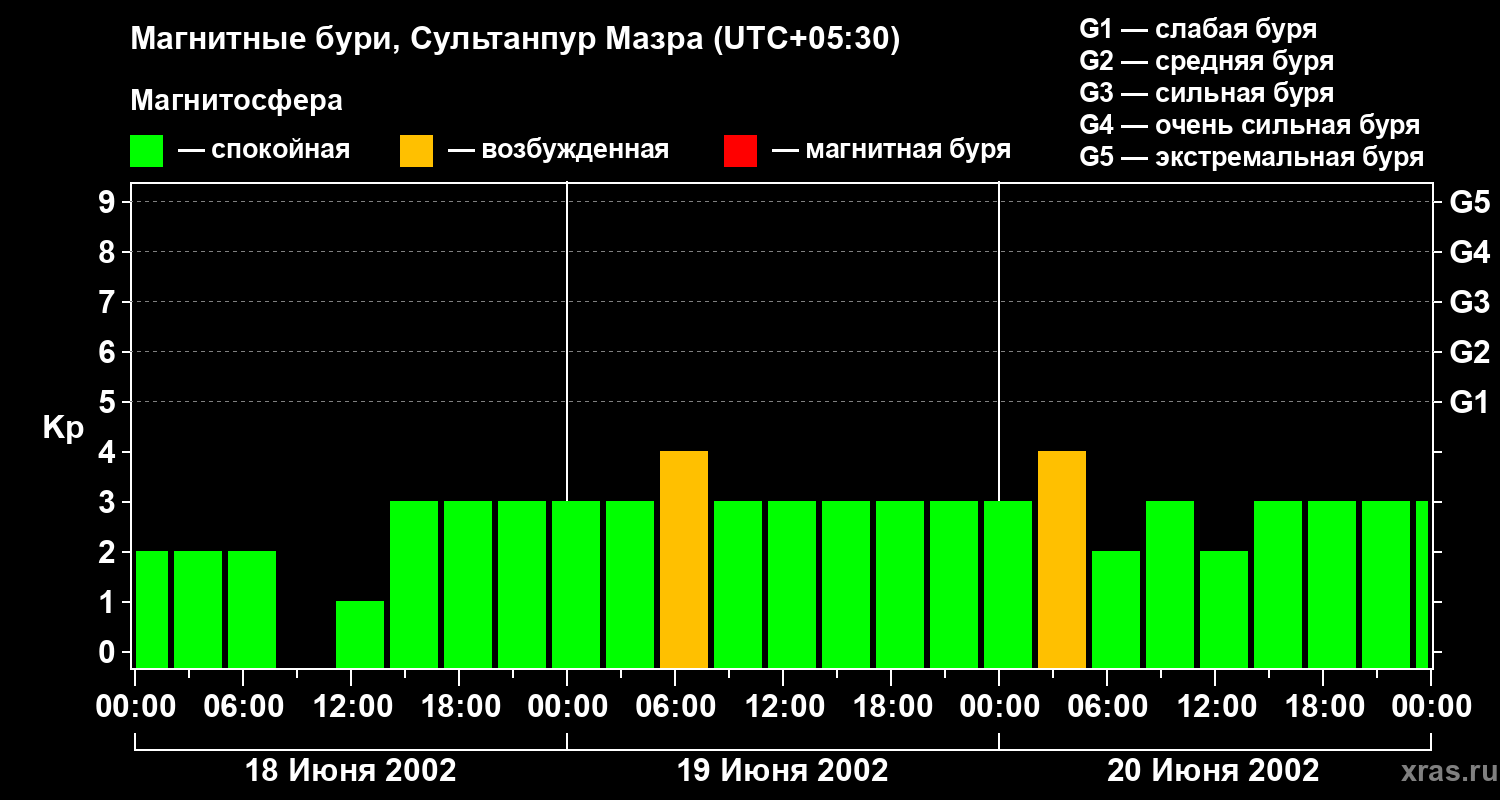Click the green 'спокойная' legend swatch

(x=146, y=151)
